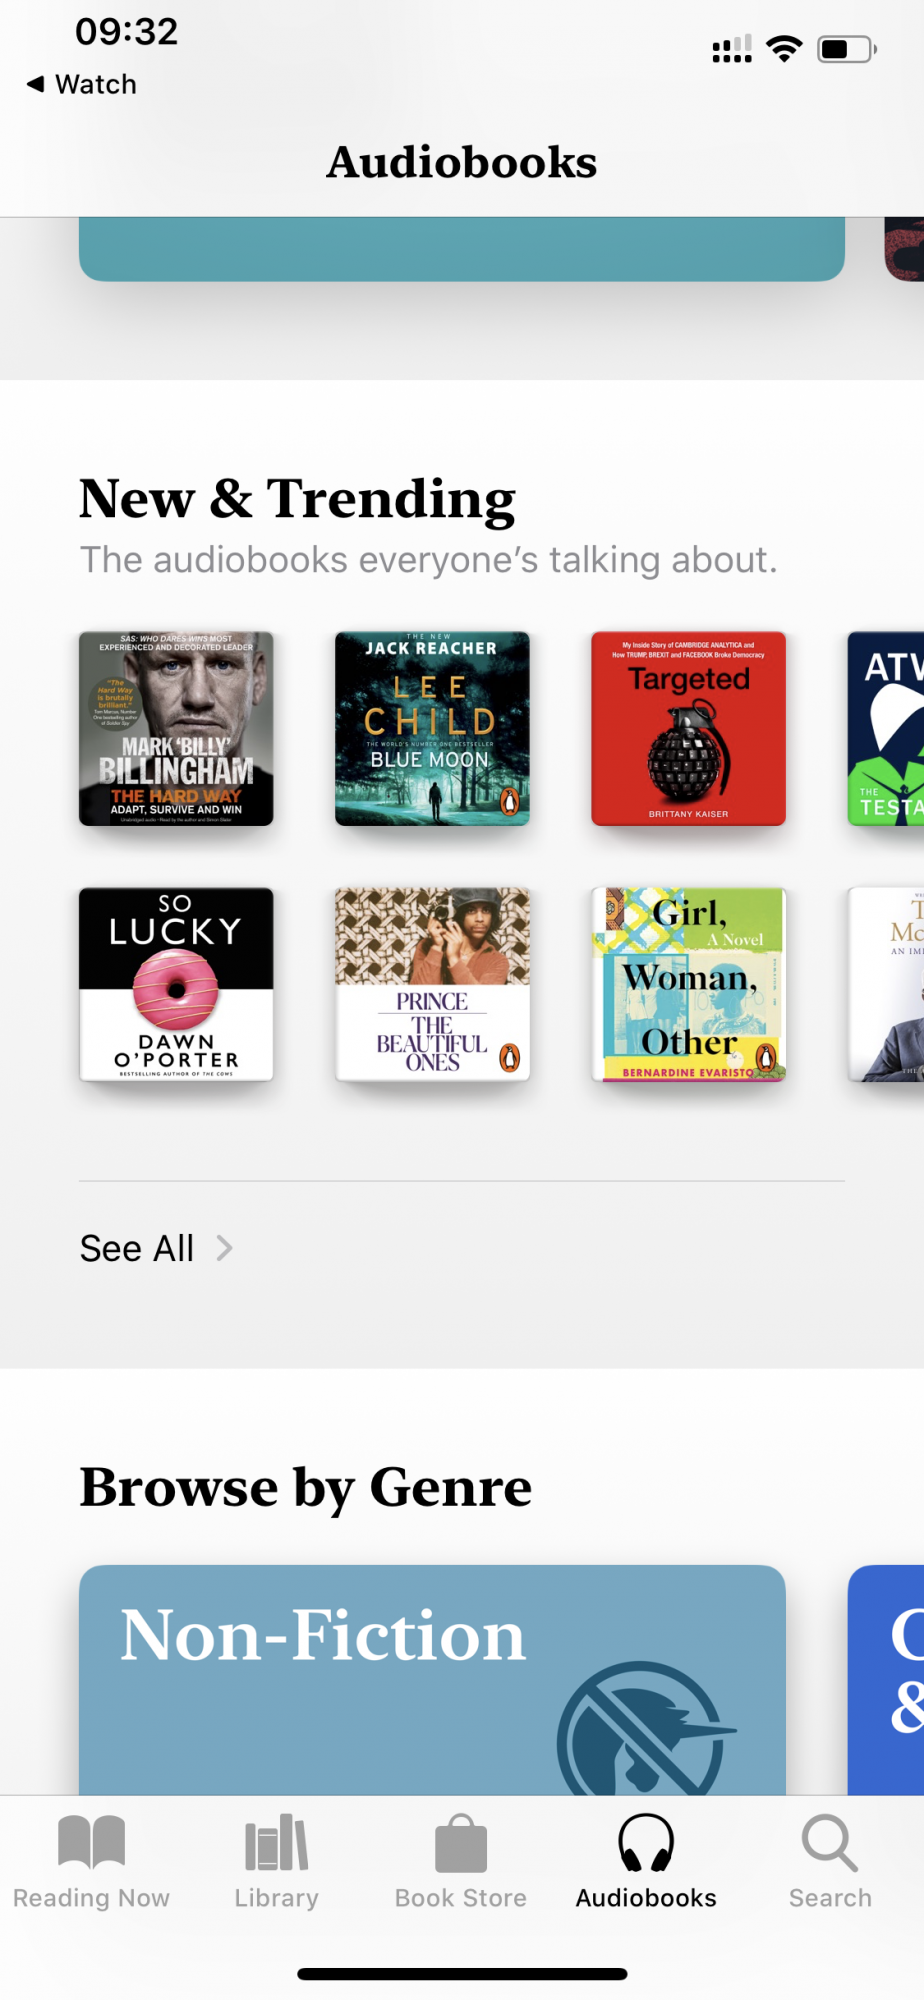The width and height of the screenshot is (924, 2000).
Task: Select Targeted by Brittany Kaiser cover
Action: click(x=688, y=728)
